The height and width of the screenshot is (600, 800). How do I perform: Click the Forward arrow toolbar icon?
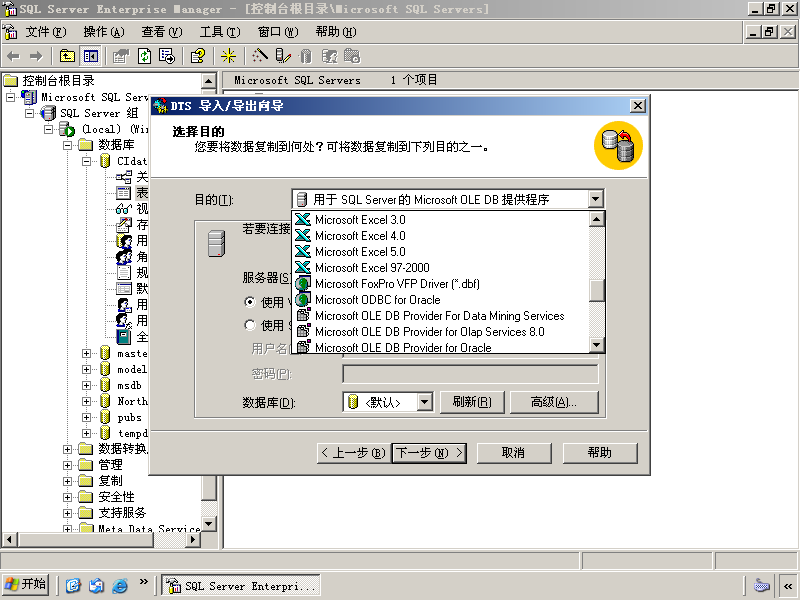36,56
